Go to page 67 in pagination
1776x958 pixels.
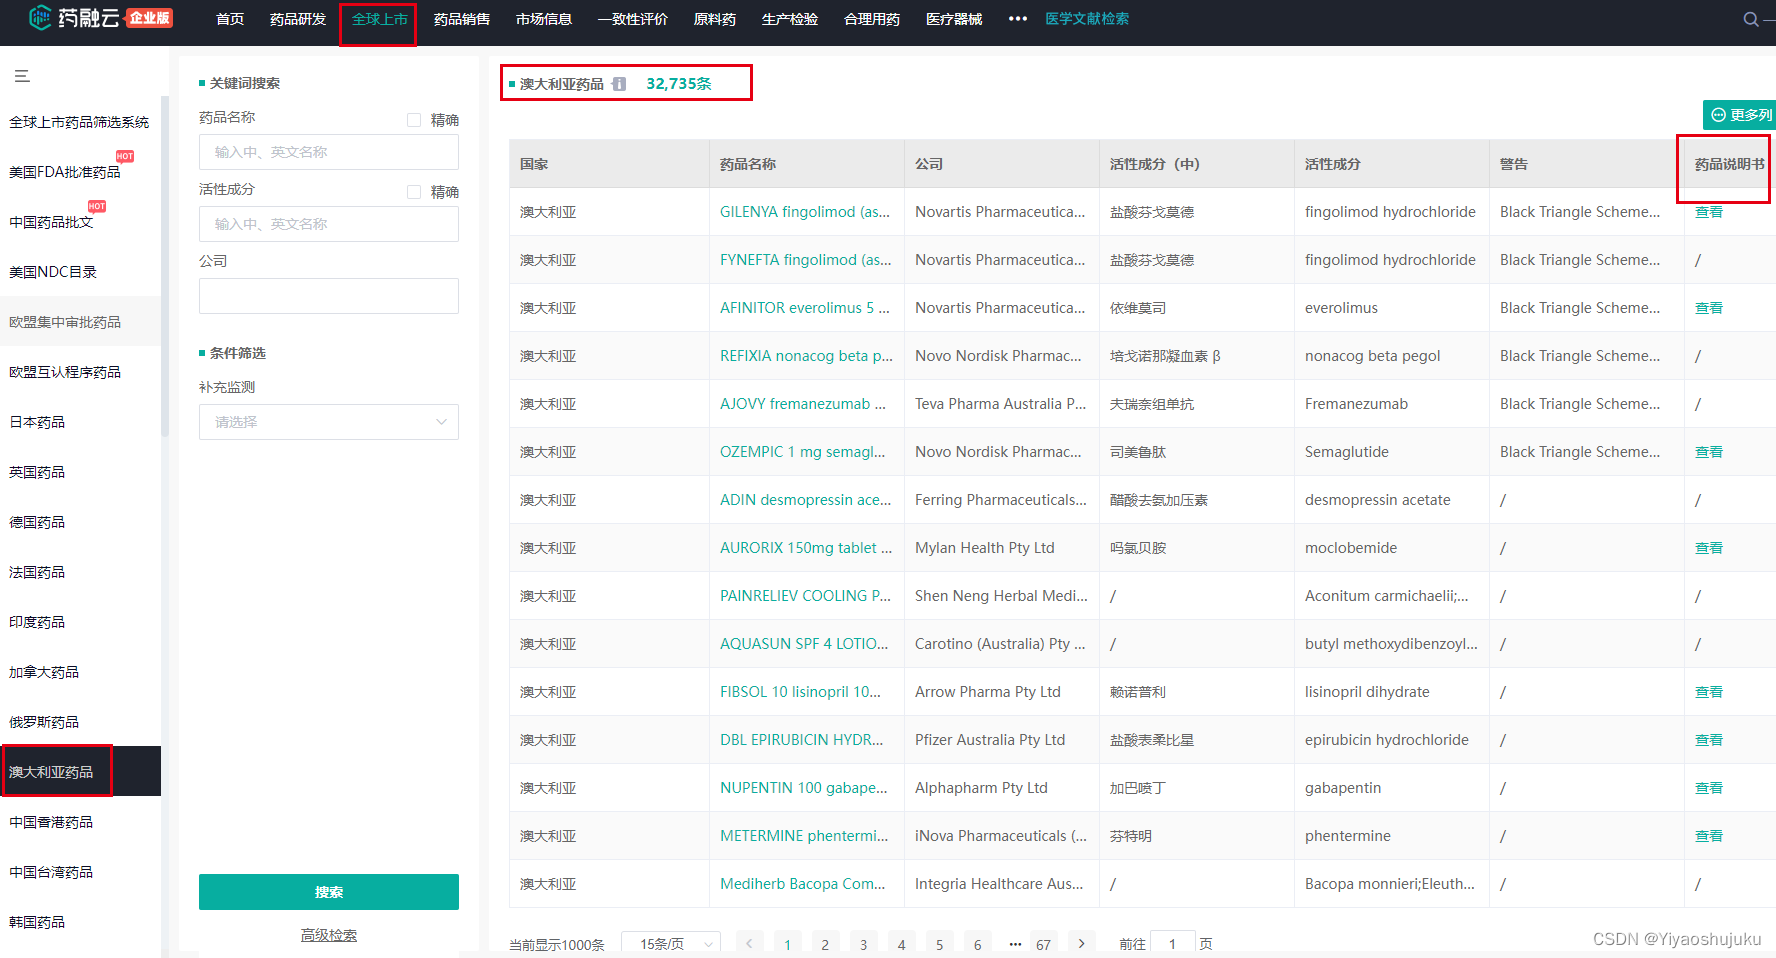point(1043,944)
